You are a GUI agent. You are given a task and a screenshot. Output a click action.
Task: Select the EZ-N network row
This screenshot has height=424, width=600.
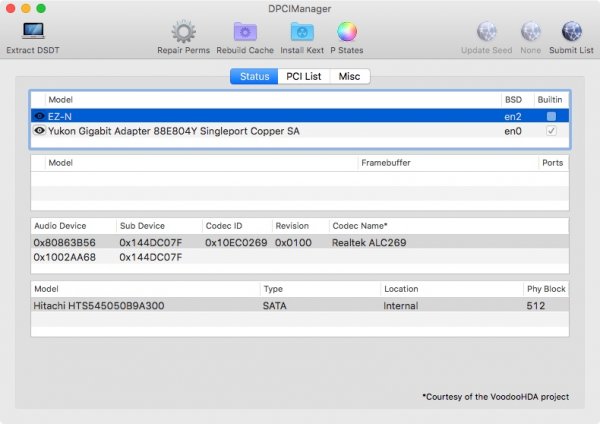pos(300,116)
